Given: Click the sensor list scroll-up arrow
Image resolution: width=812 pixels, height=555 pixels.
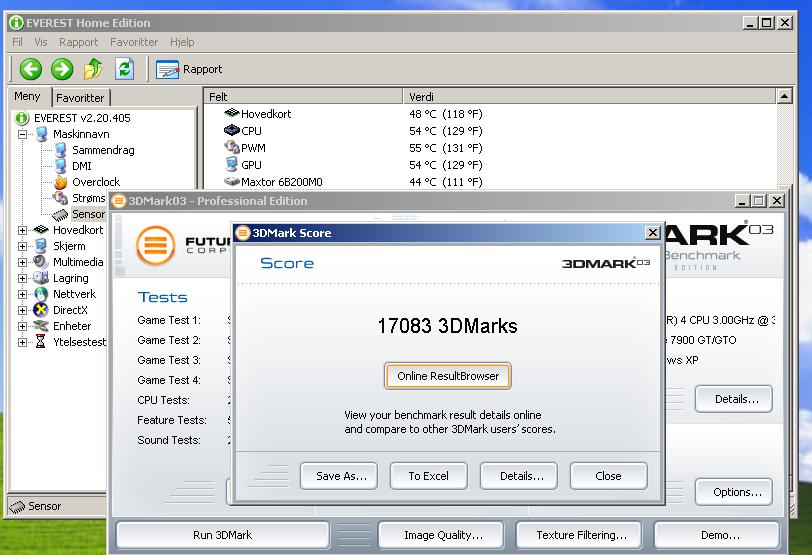Looking at the screenshot, I should [x=785, y=96].
